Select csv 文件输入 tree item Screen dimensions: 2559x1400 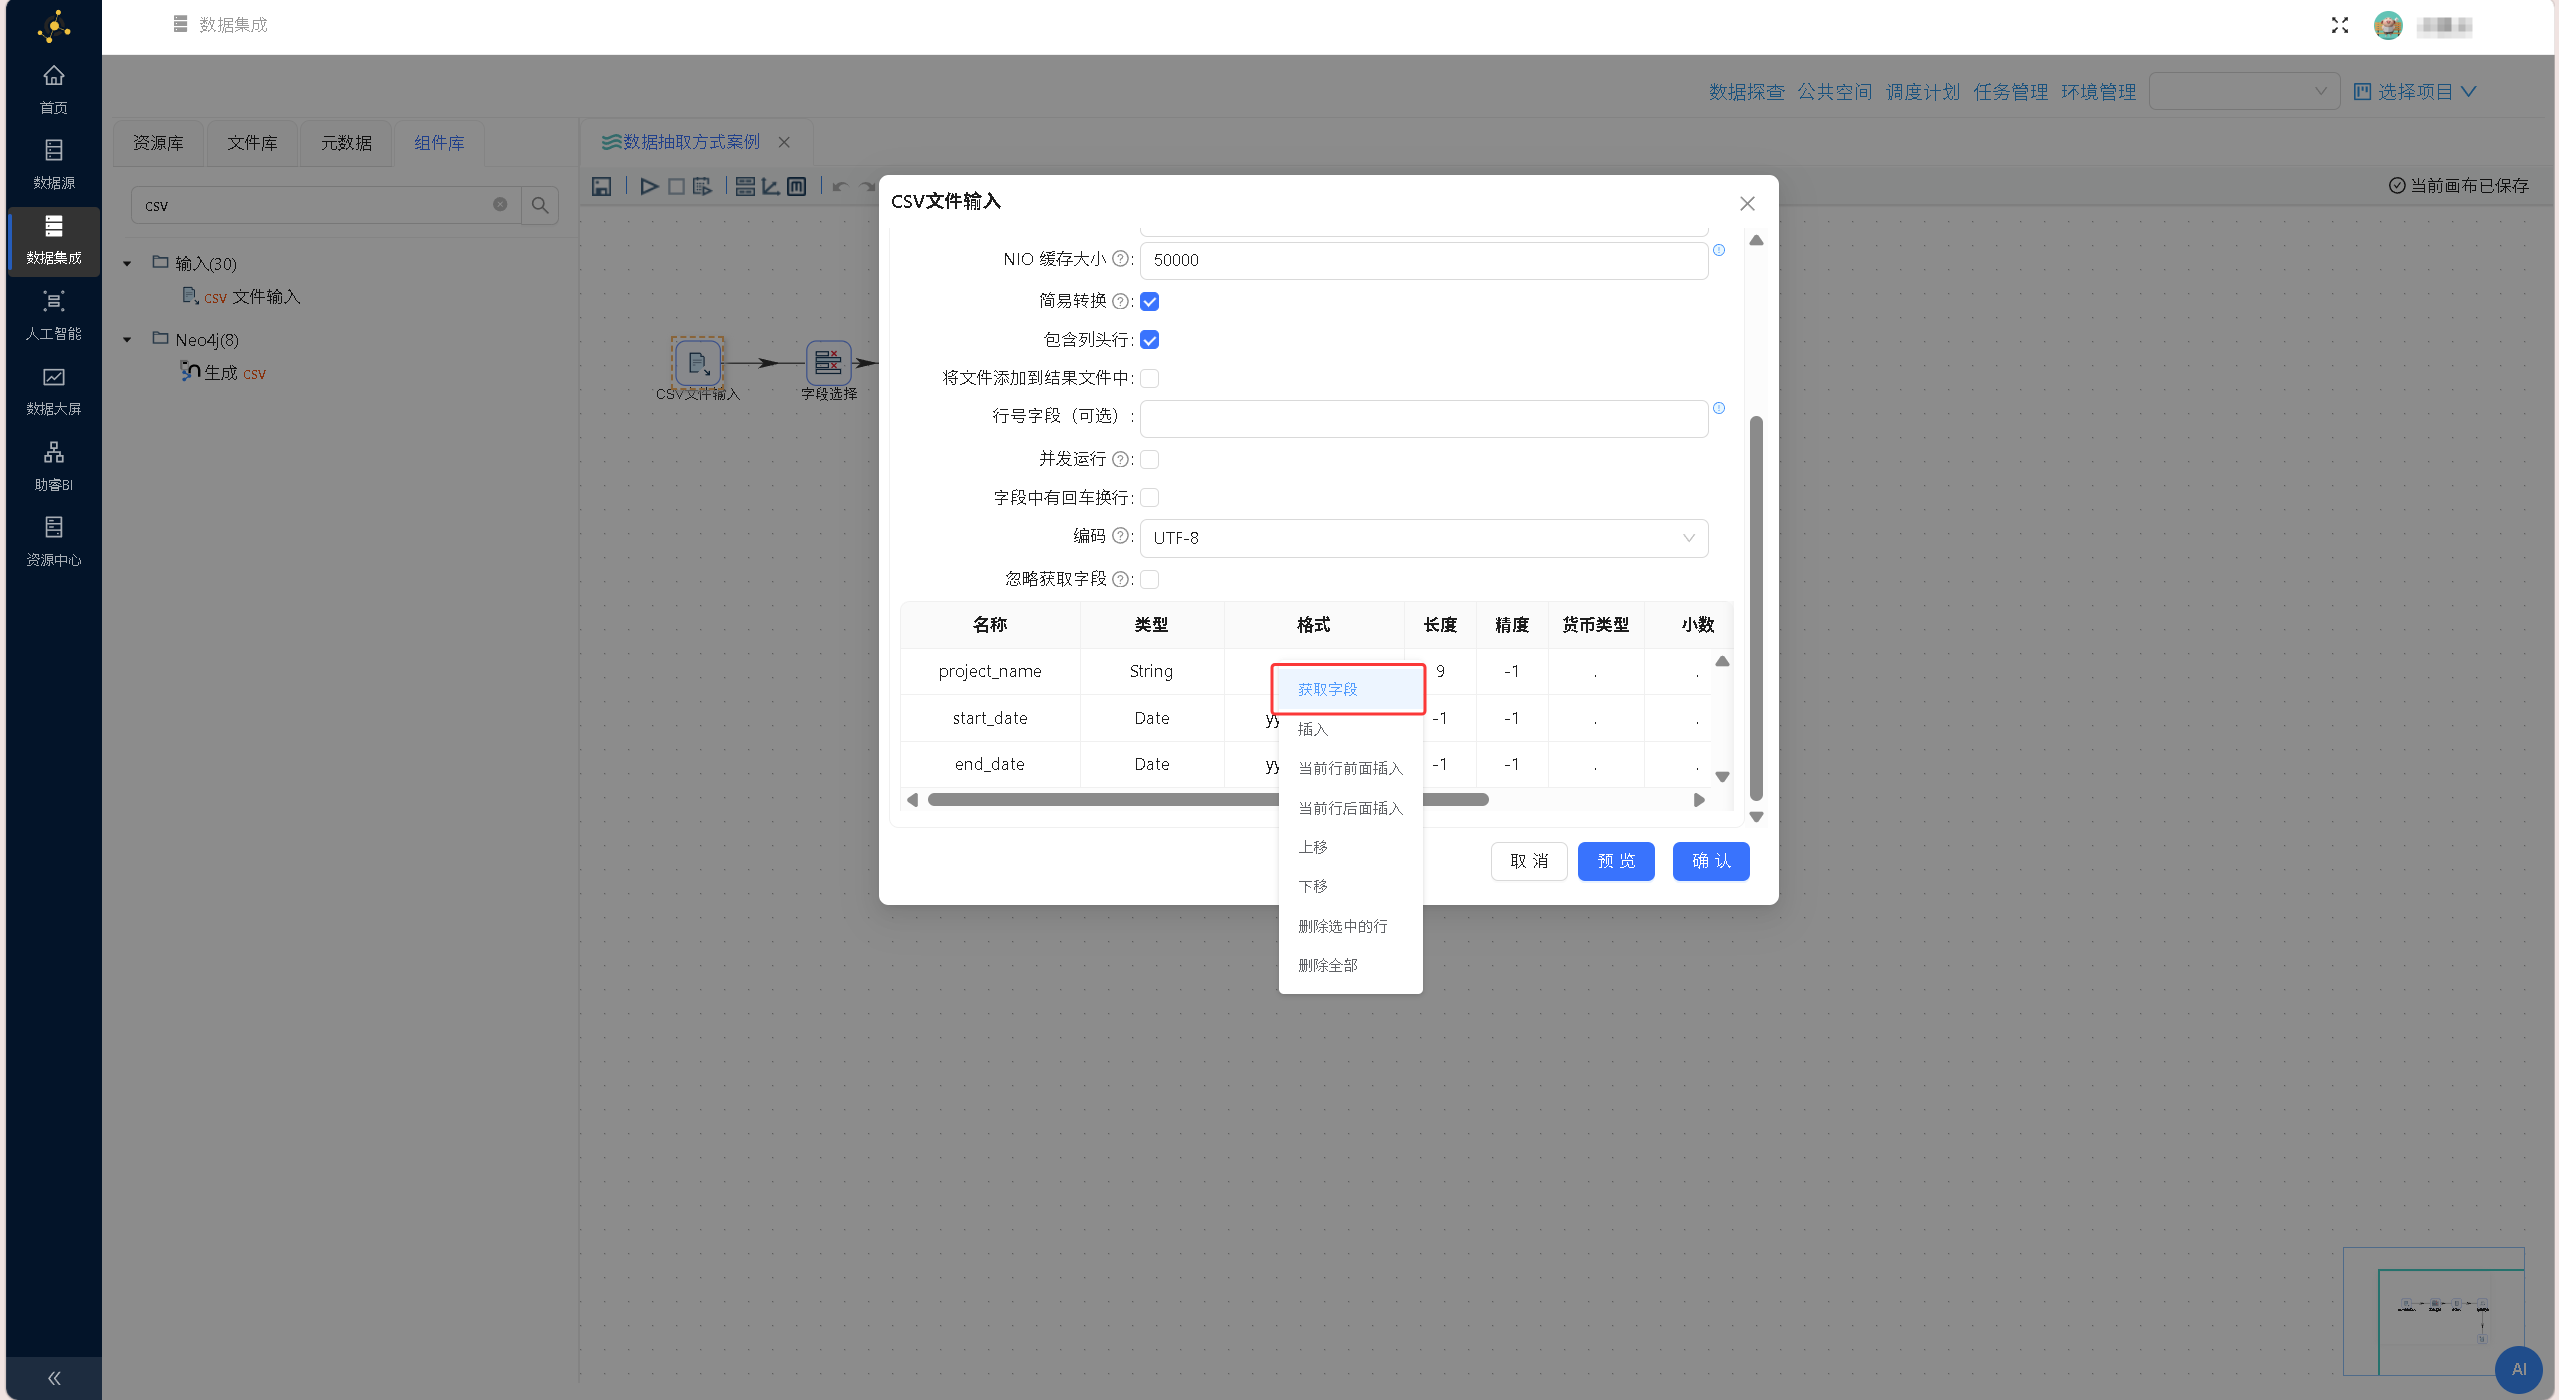coord(241,297)
